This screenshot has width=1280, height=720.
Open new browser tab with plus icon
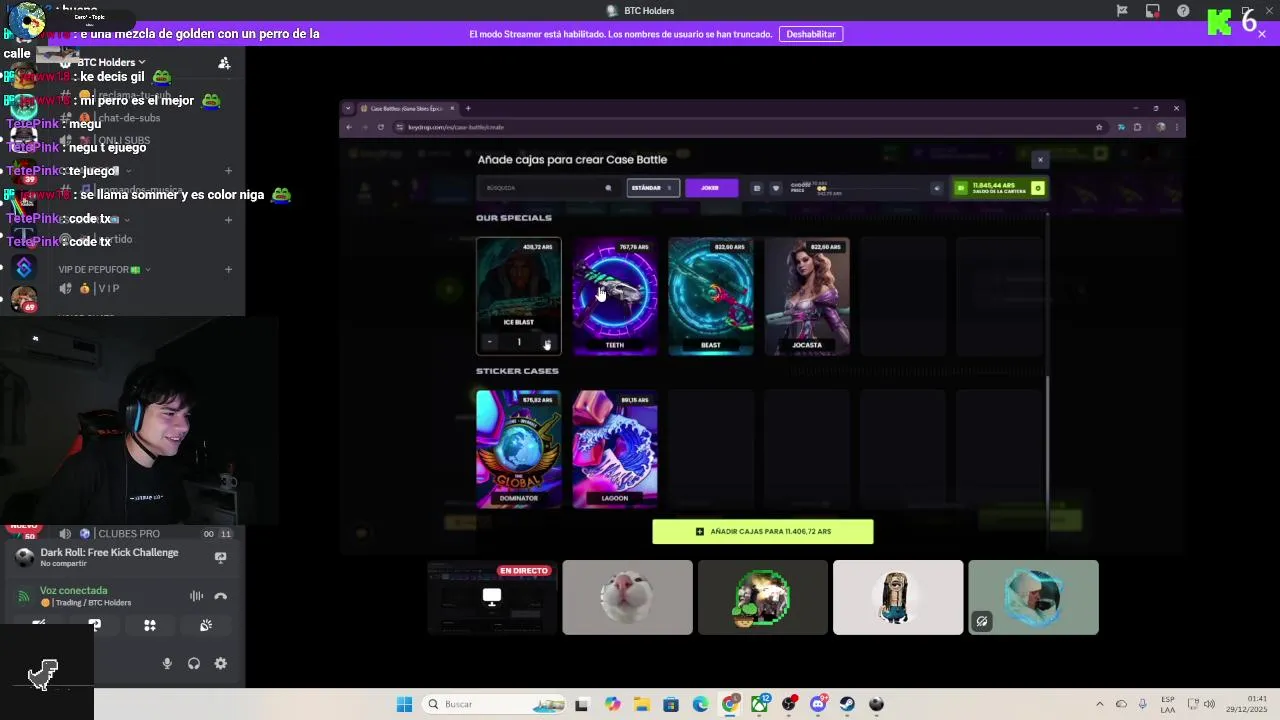[x=468, y=108]
